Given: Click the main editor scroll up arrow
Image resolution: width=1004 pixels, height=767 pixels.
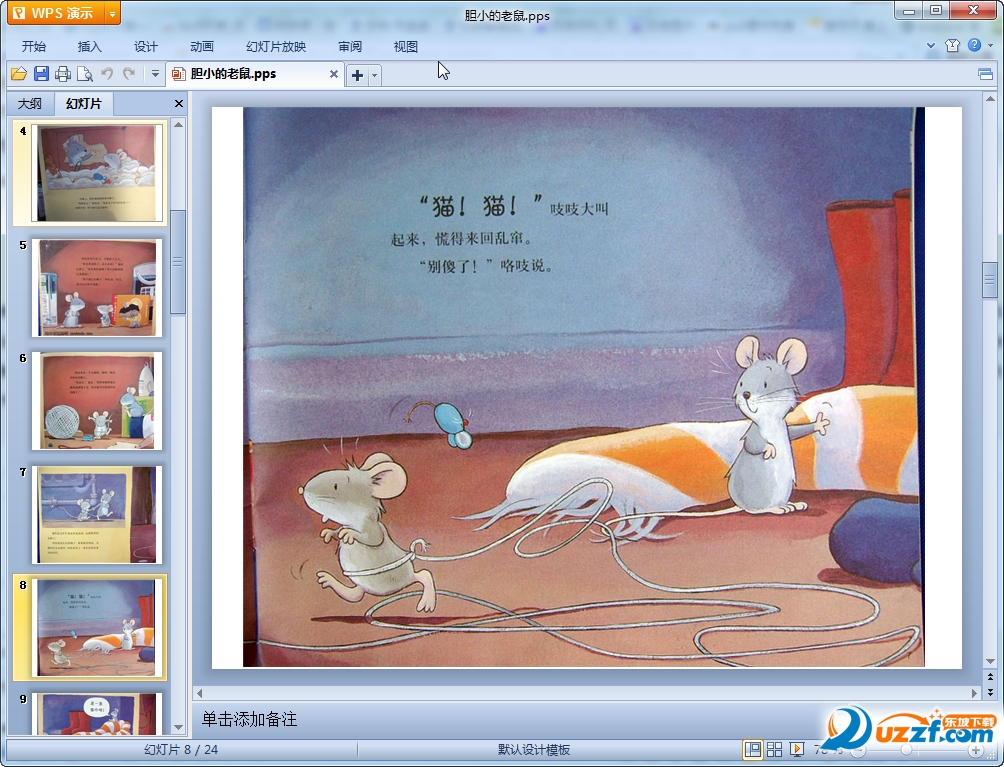Looking at the screenshot, I should [990, 99].
